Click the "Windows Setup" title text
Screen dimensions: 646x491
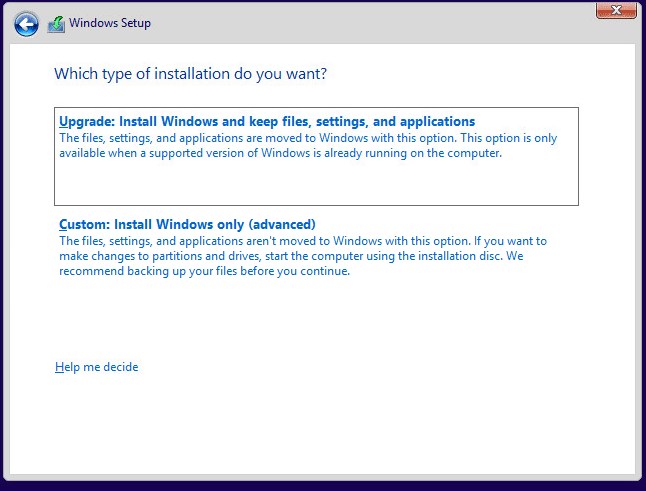pyautogui.click(x=110, y=23)
